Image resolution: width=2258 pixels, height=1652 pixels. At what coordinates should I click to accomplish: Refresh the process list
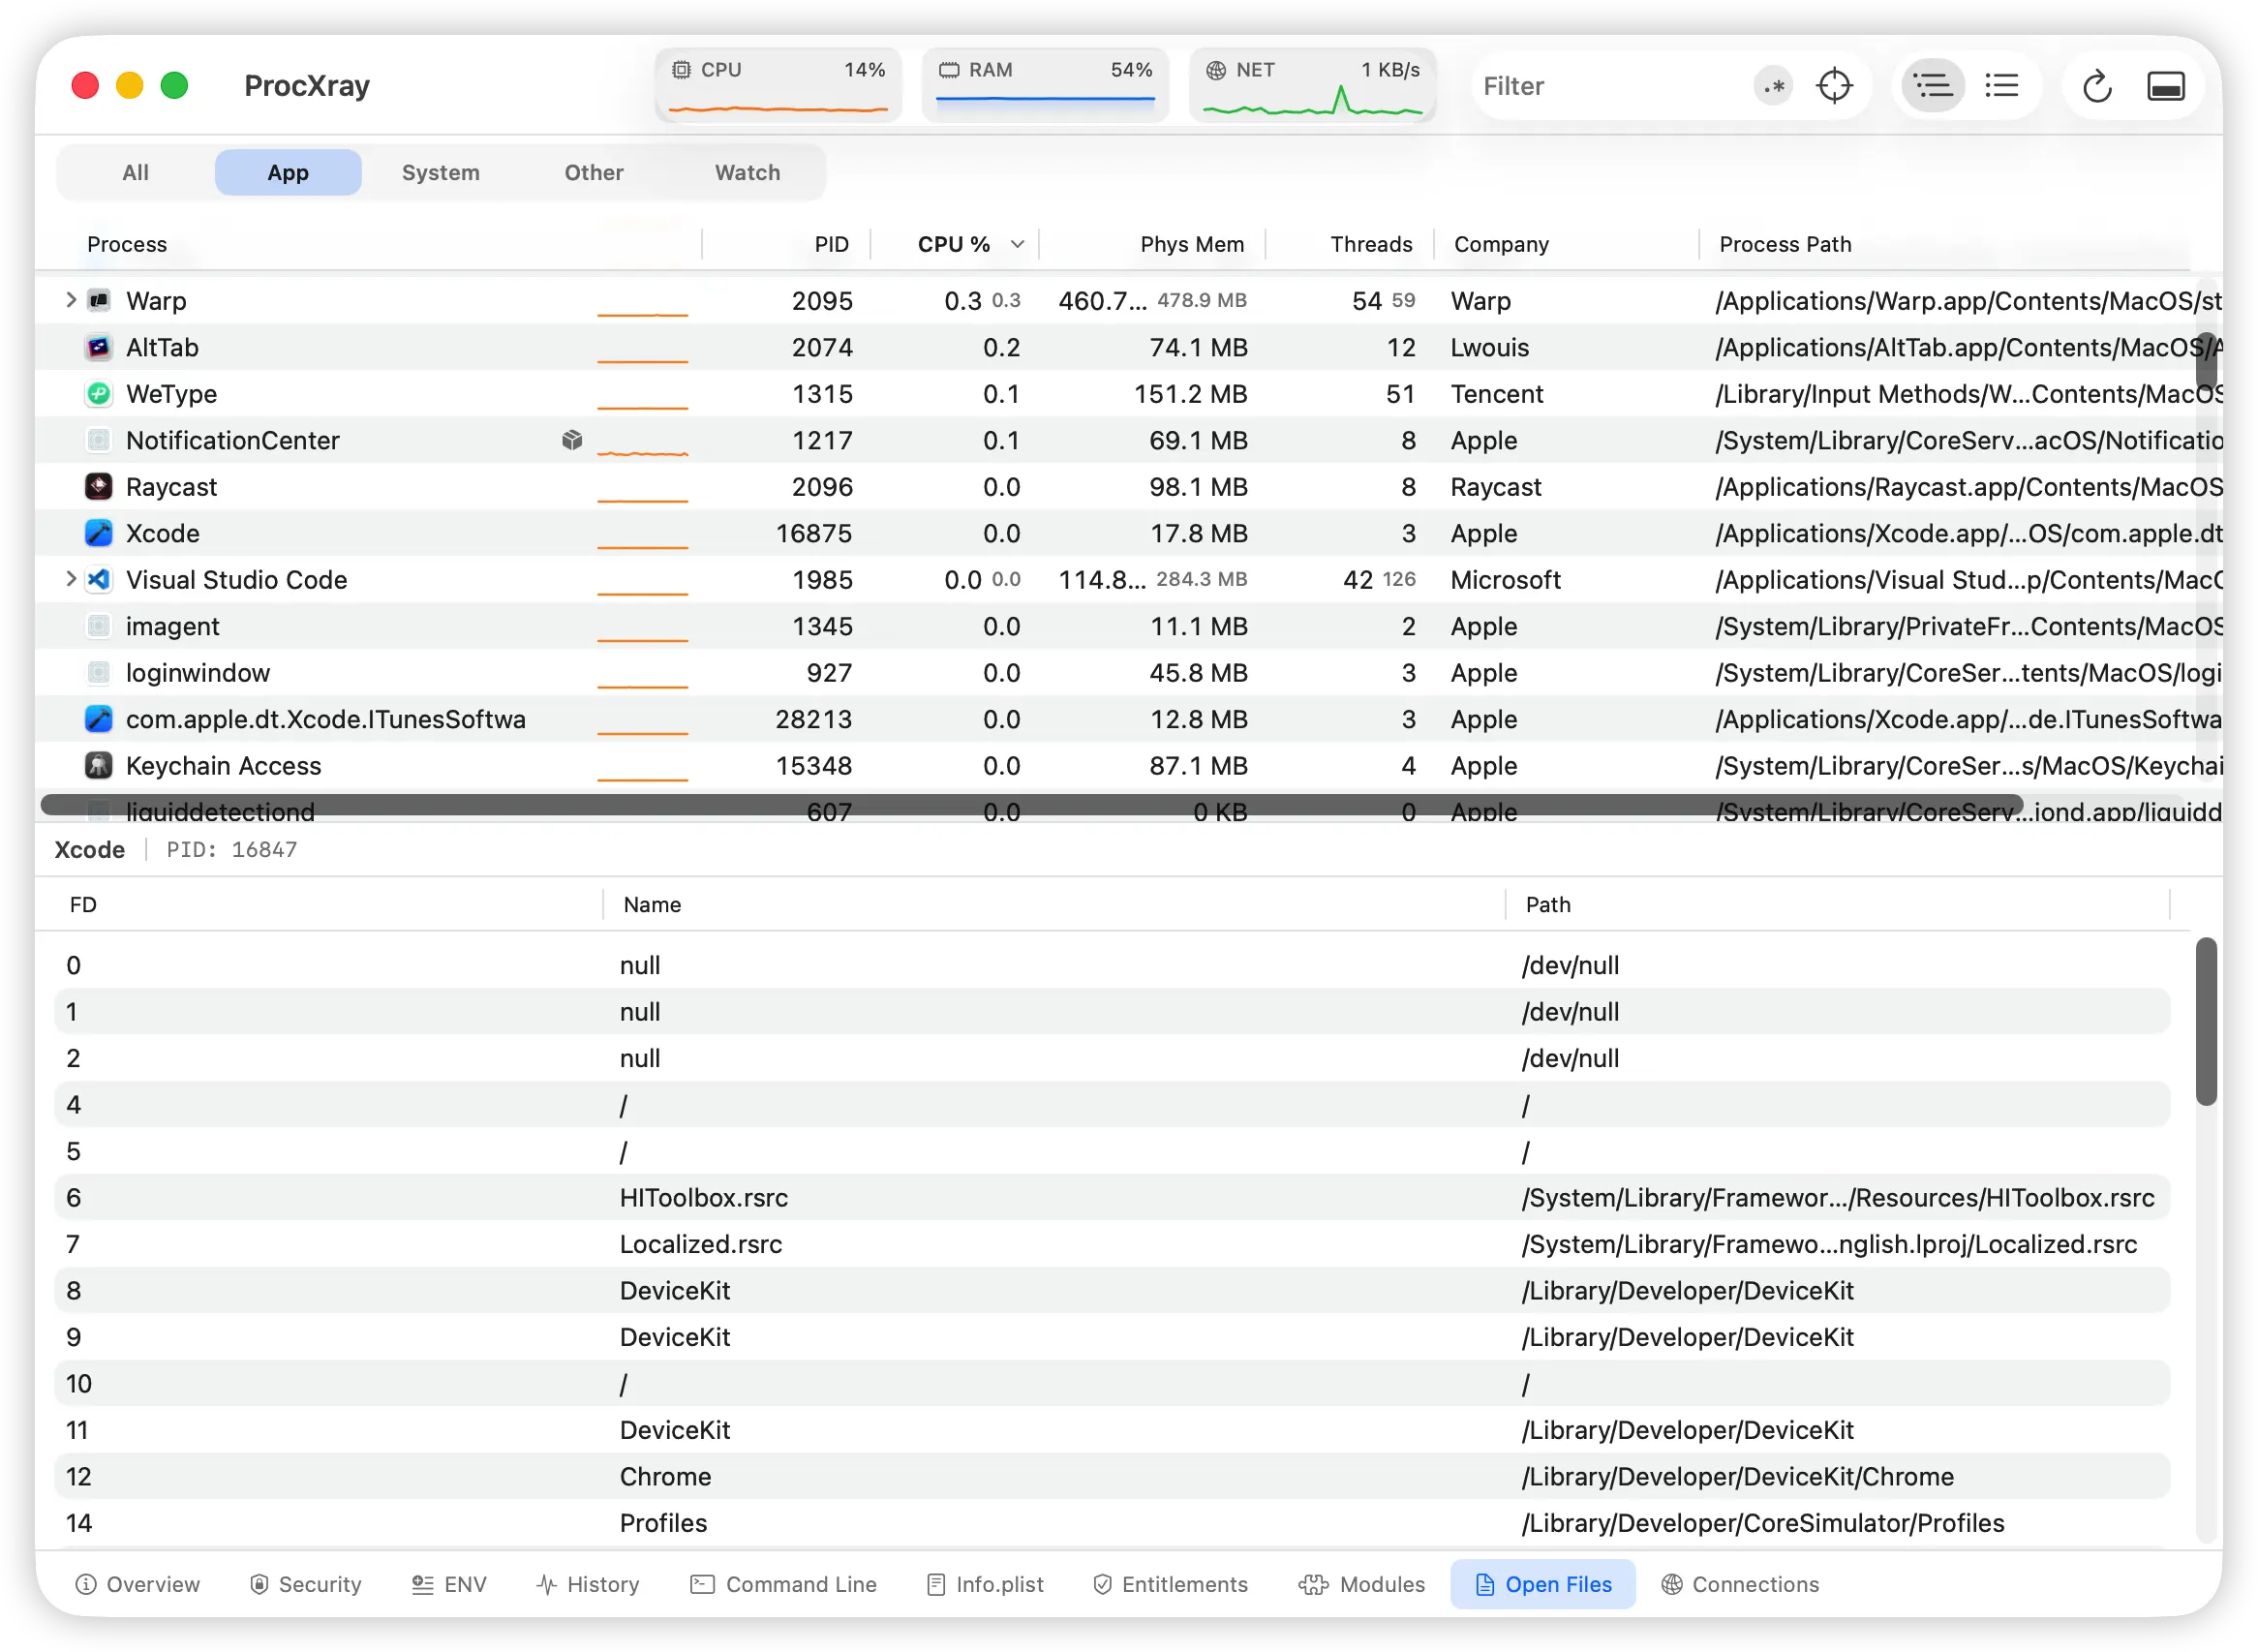coord(2097,86)
